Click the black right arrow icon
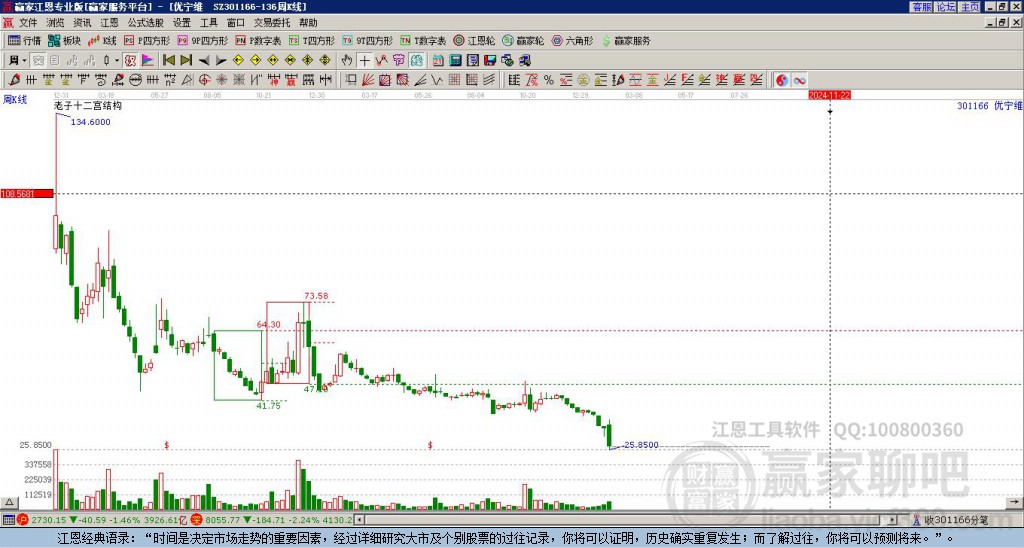1024x548 pixels. click(221, 60)
